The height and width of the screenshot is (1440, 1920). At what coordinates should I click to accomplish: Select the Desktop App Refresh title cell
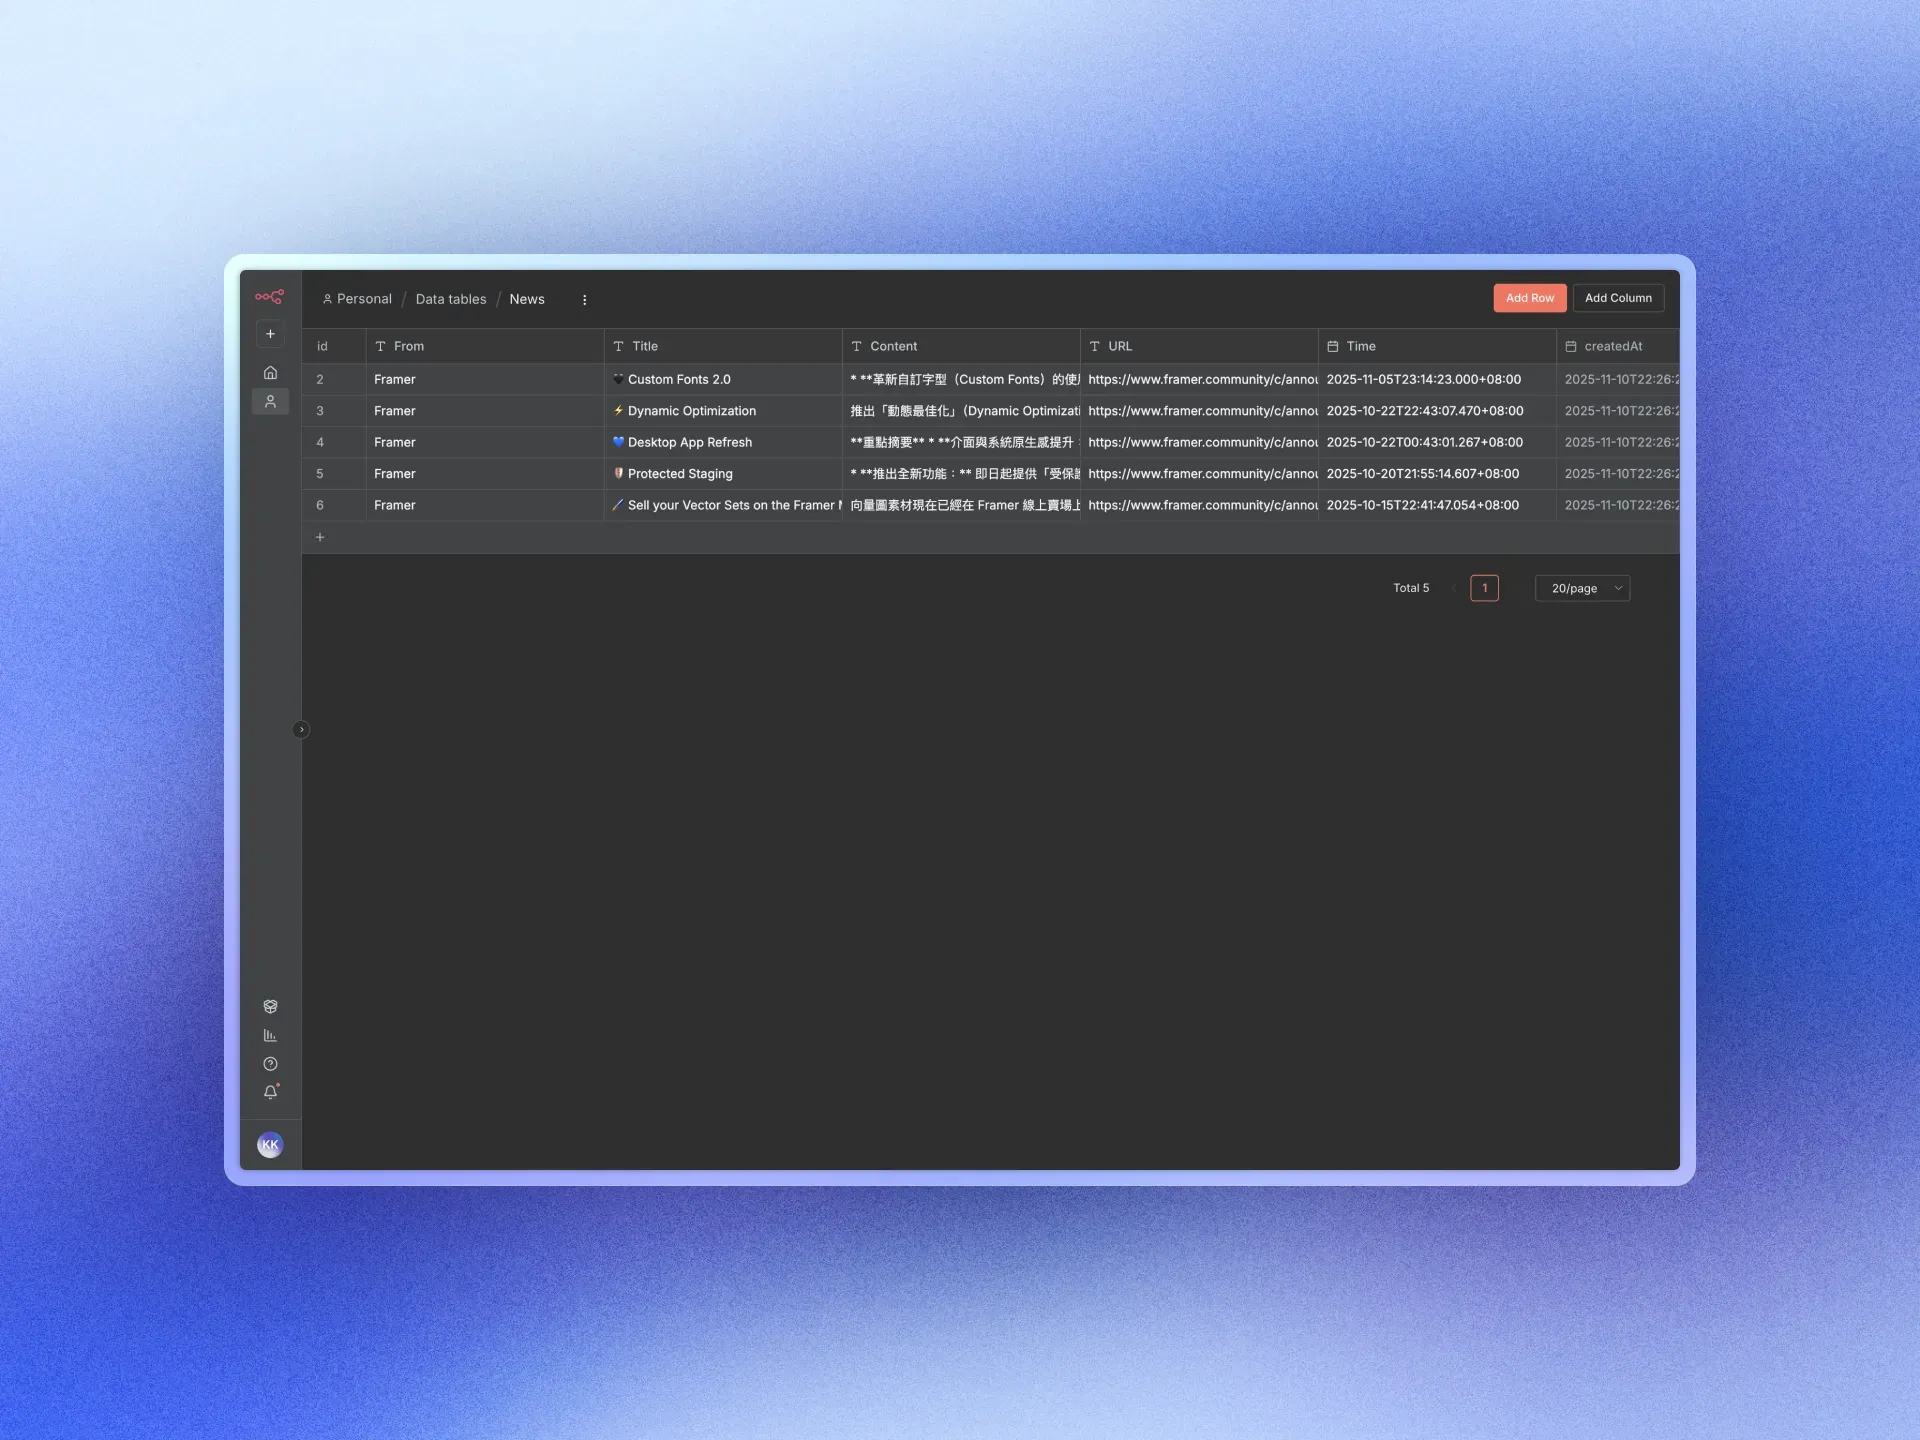pos(723,442)
